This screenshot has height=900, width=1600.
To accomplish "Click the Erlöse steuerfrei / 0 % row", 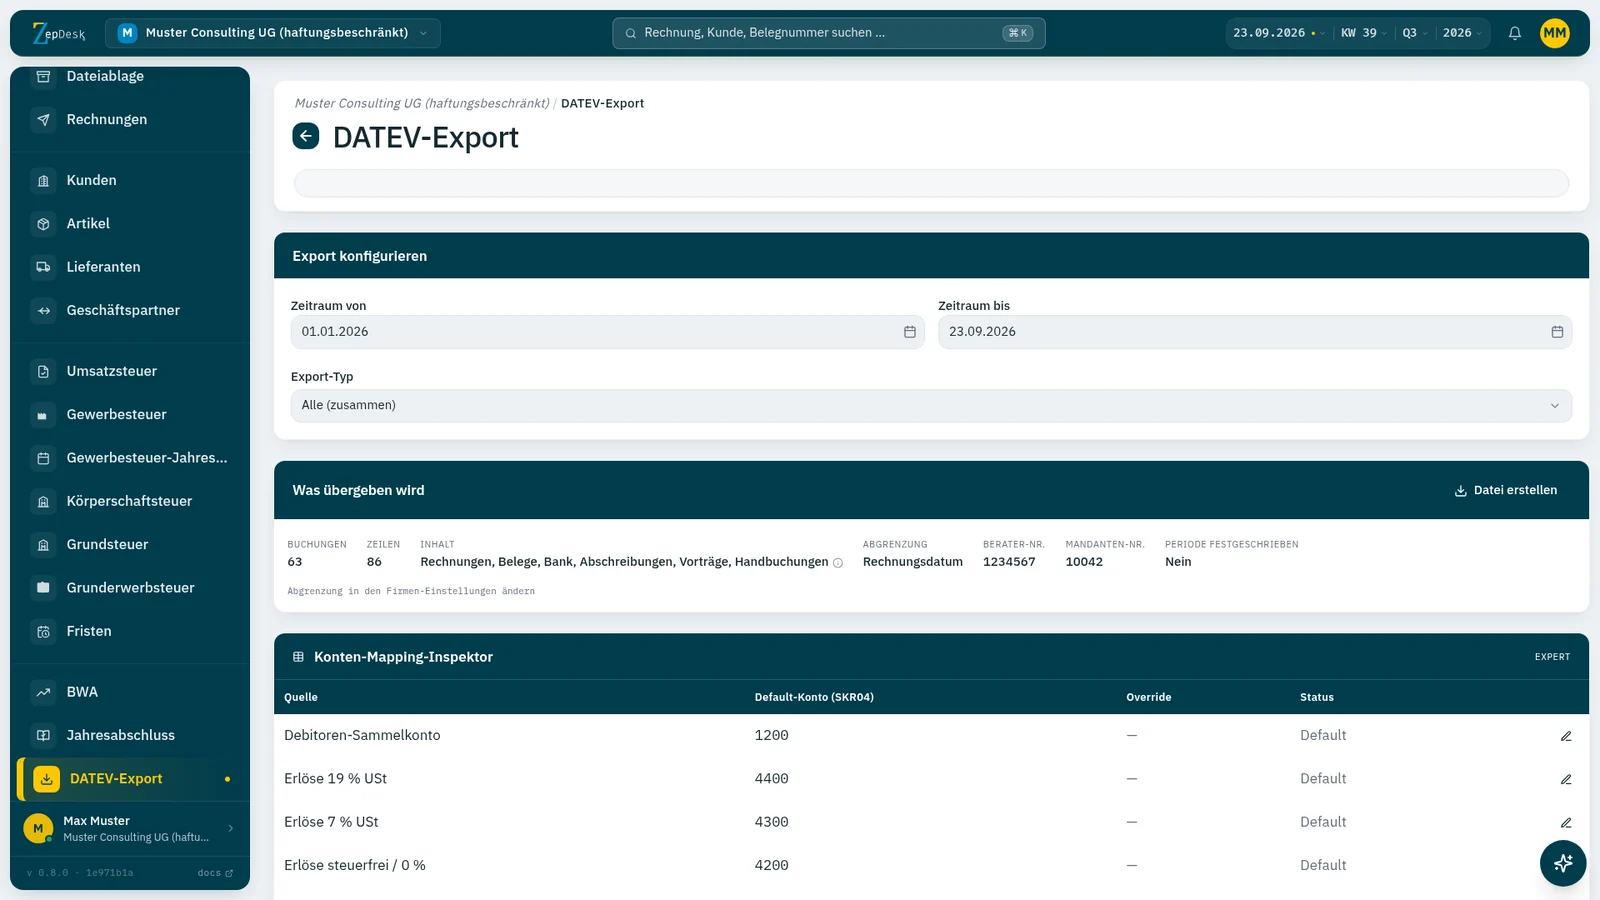I will pyautogui.click(x=931, y=866).
